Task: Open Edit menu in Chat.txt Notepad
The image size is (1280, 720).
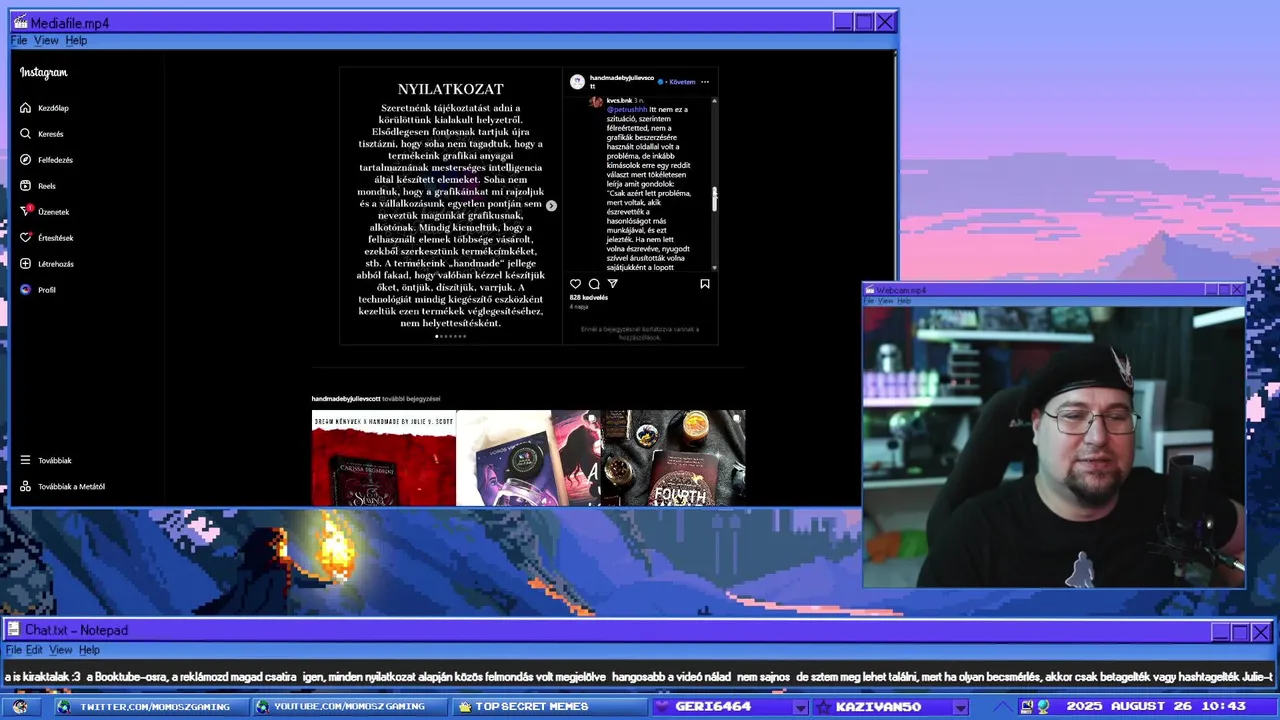Action: point(34,650)
